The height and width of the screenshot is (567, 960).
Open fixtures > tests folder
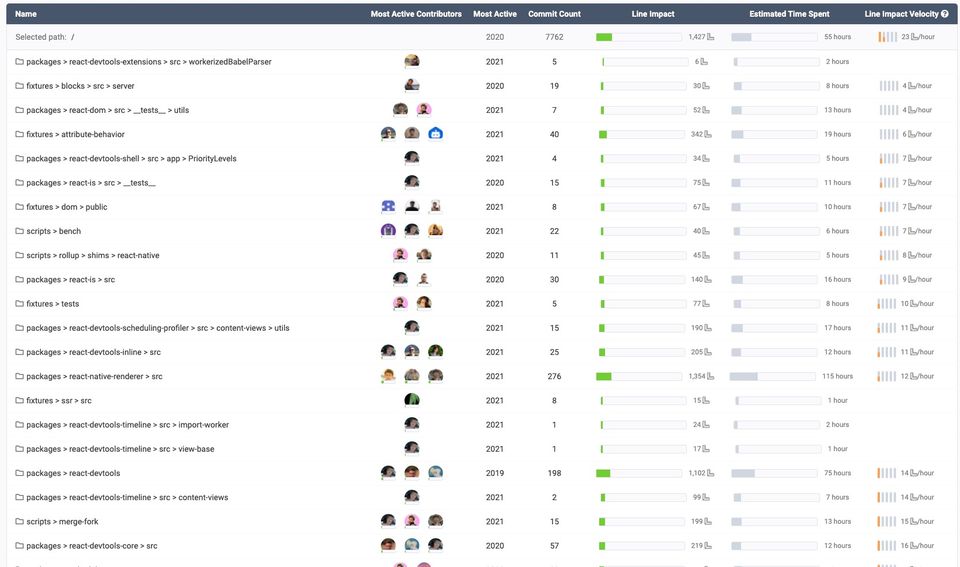pyautogui.click(x=53, y=304)
